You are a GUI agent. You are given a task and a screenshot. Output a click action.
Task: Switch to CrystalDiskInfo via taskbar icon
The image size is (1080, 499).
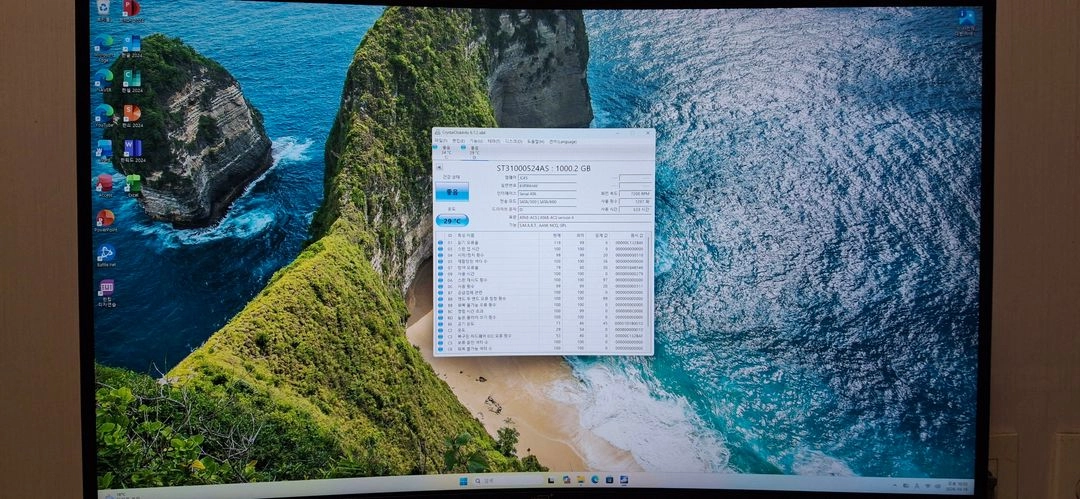(624, 480)
